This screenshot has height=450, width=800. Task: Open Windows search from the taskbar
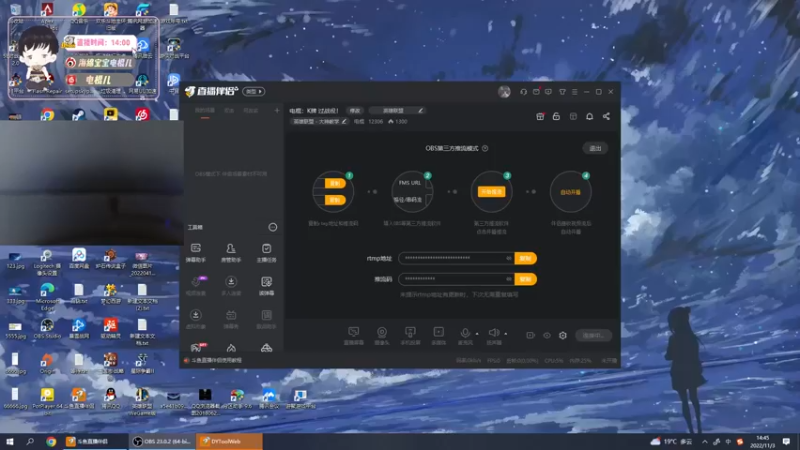(30, 442)
